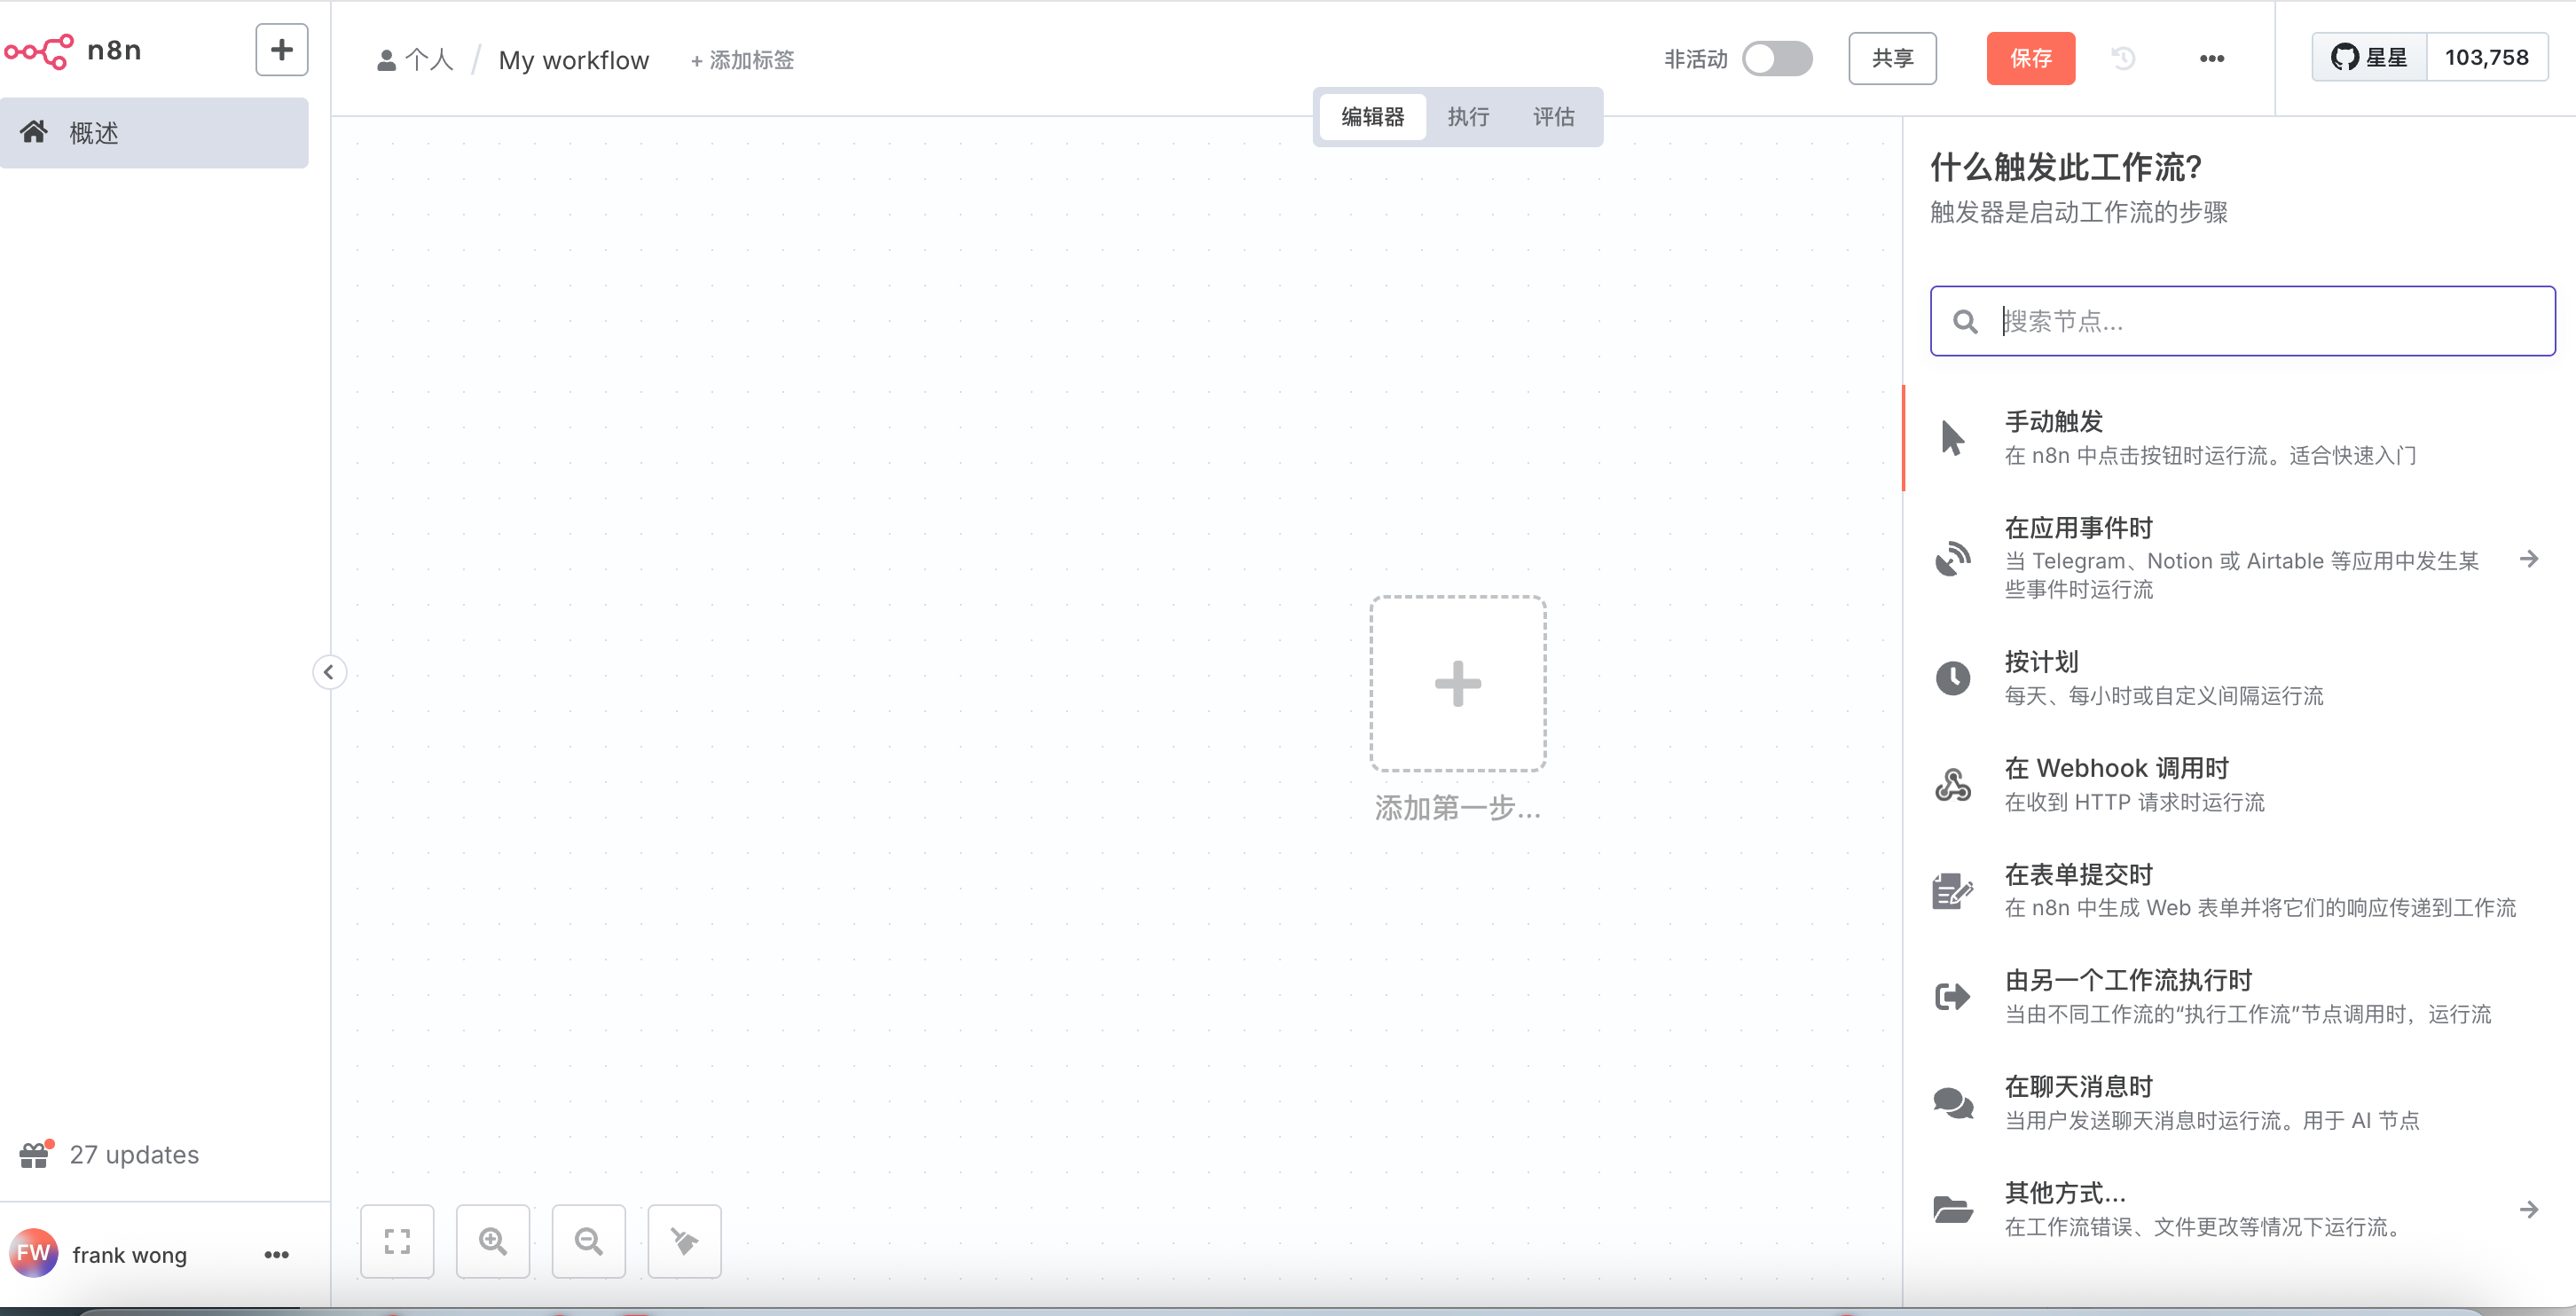Select the 在聊天消息时 chat bubbles icon

pos(1953,1104)
